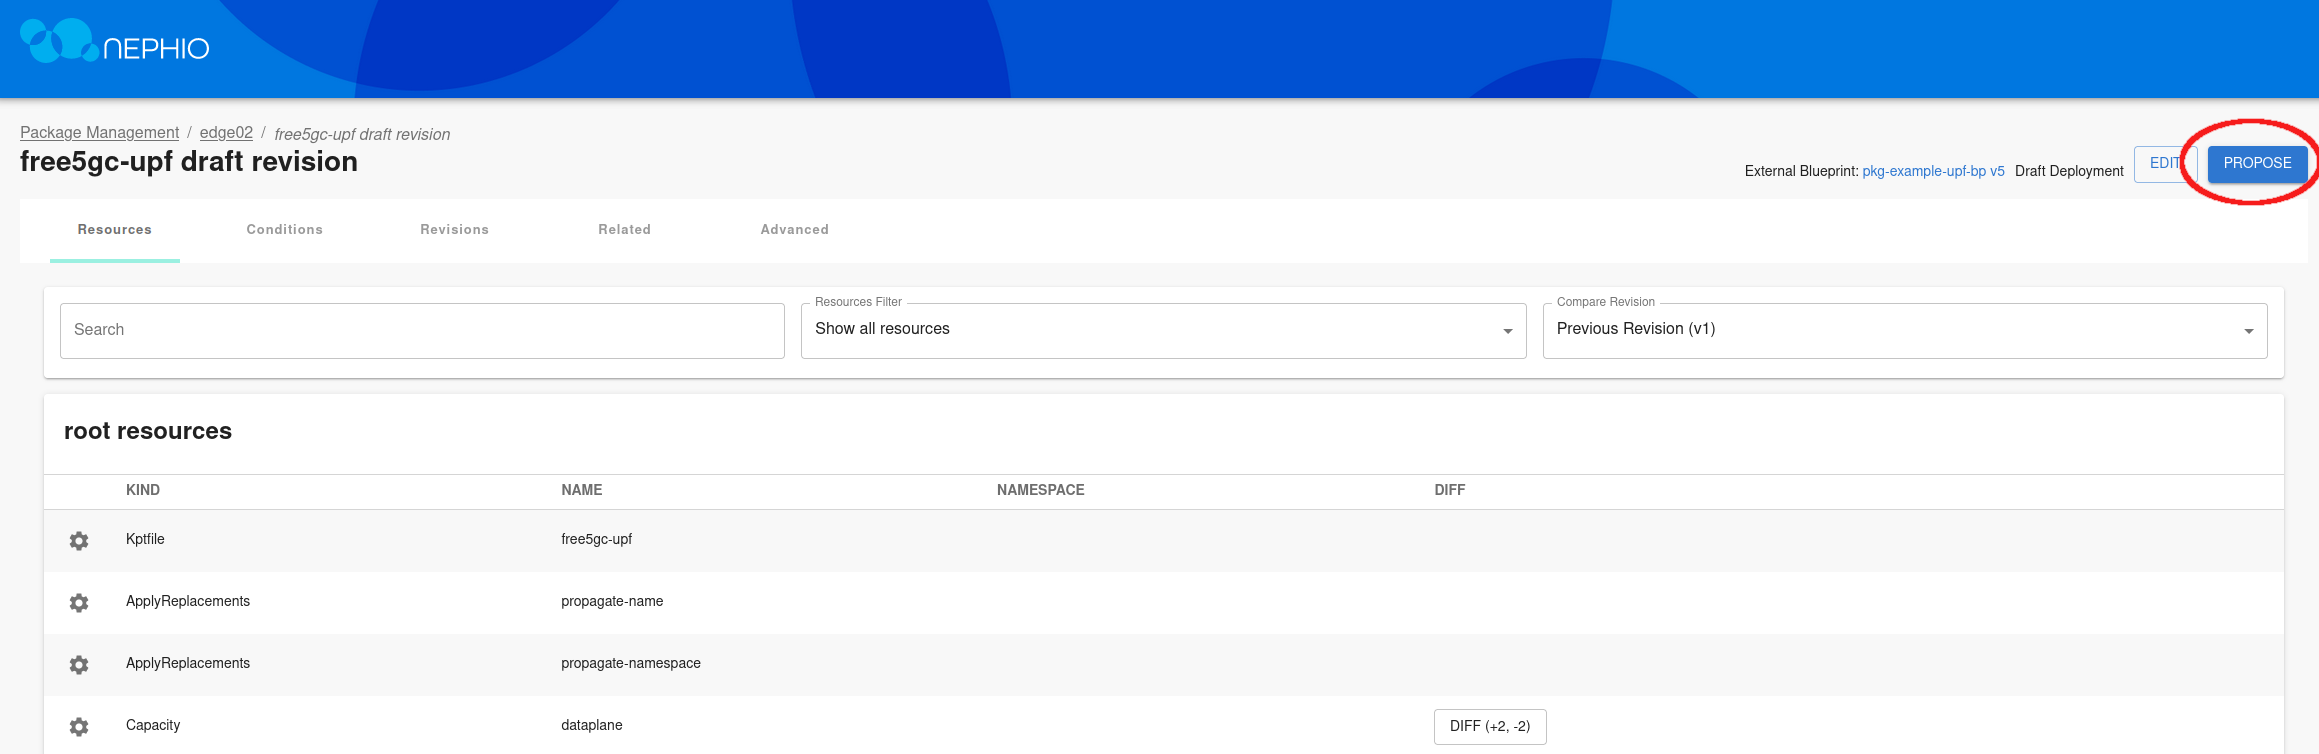This screenshot has width=2319, height=754.
Task: Go to the Advanced tab
Action: 794,230
